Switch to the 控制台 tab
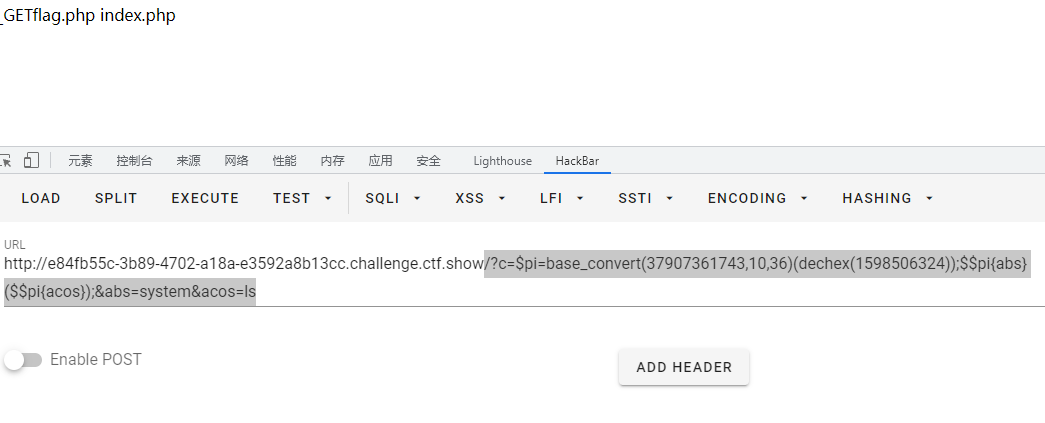The width and height of the screenshot is (1045, 423). coord(134,161)
